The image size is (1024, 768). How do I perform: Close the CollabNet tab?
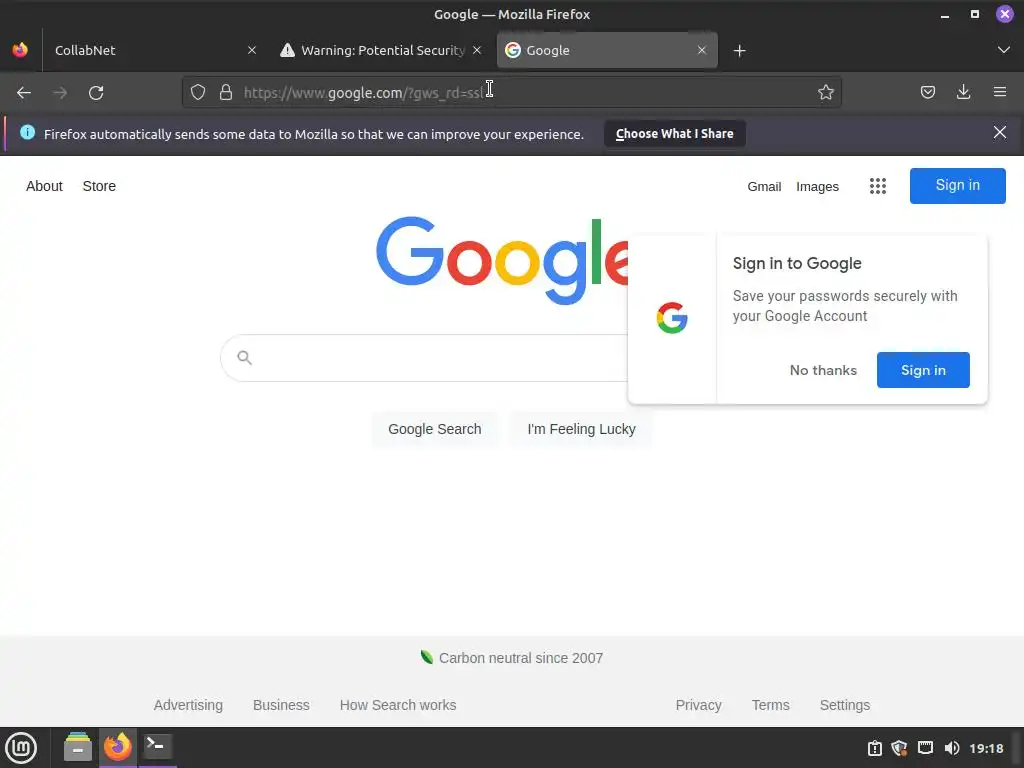pyautogui.click(x=251, y=50)
